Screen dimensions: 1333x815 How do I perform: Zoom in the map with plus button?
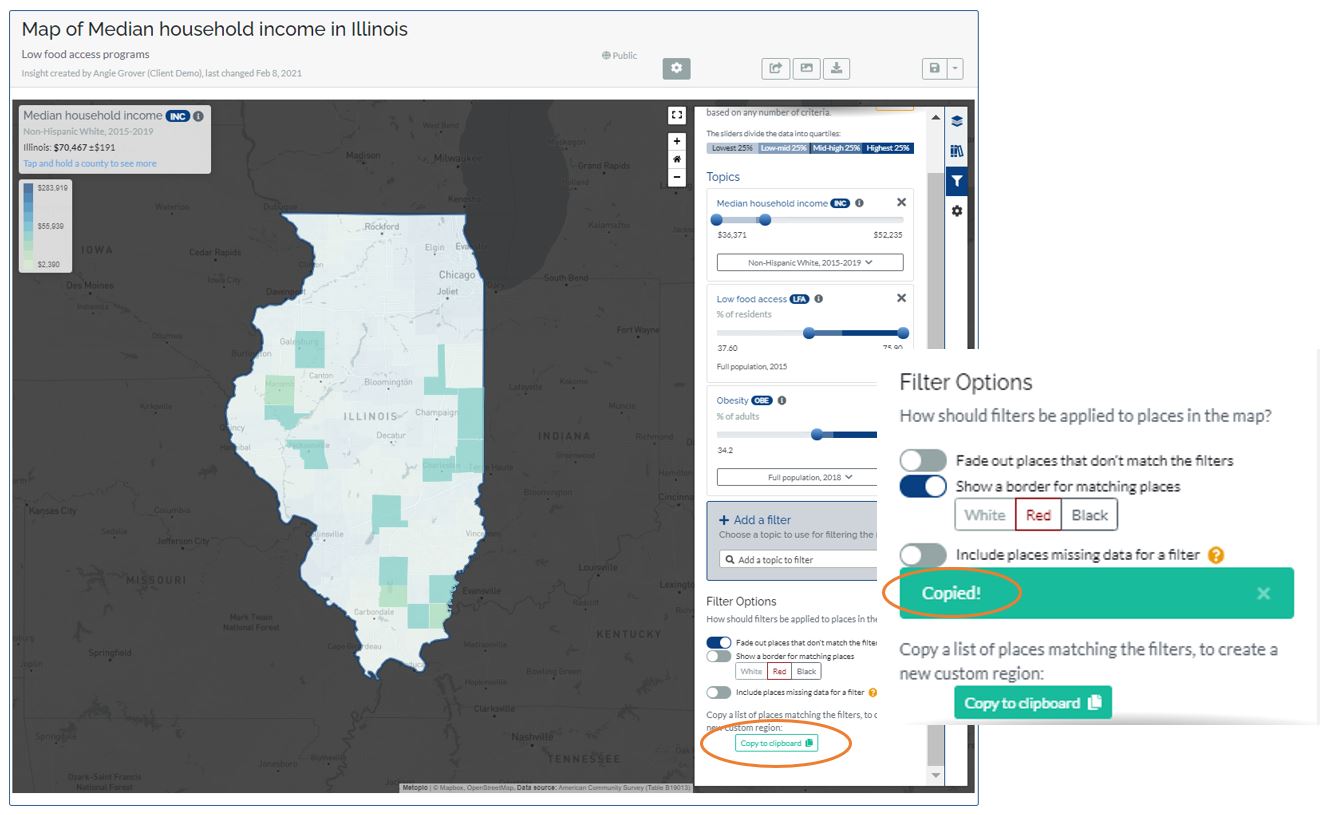[677, 141]
